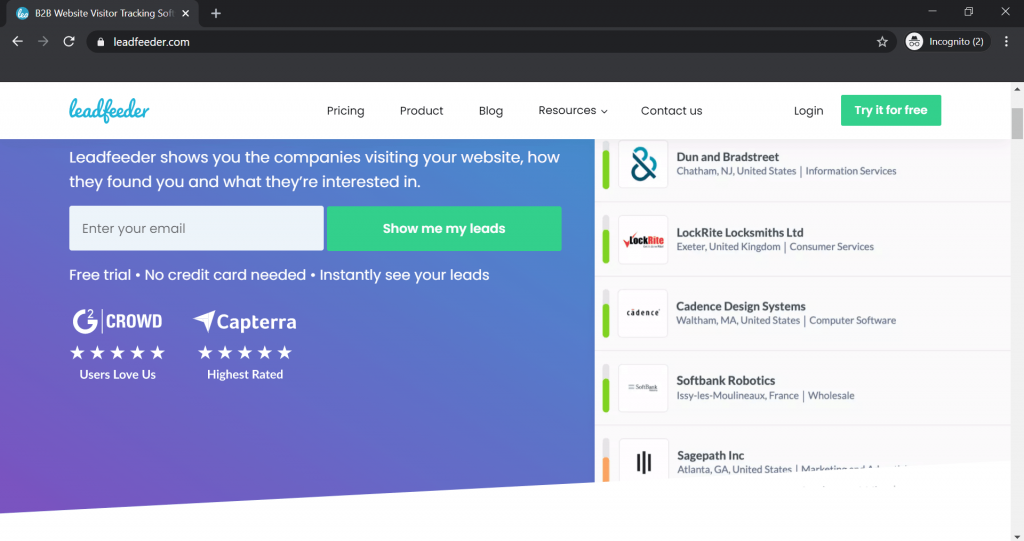Viewport: 1024px width, 541px height.
Task: Click the Dun and Bradstreet logo
Action: pyautogui.click(x=643, y=163)
